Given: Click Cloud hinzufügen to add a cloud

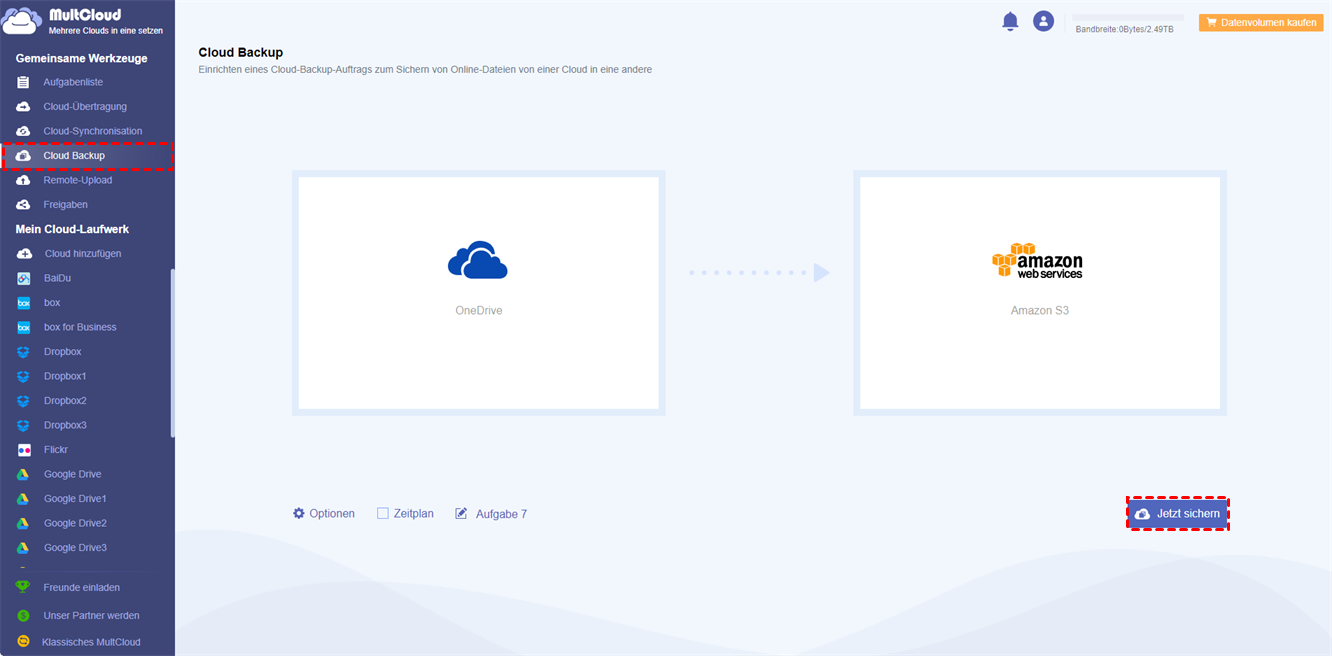Looking at the screenshot, I should (x=83, y=254).
